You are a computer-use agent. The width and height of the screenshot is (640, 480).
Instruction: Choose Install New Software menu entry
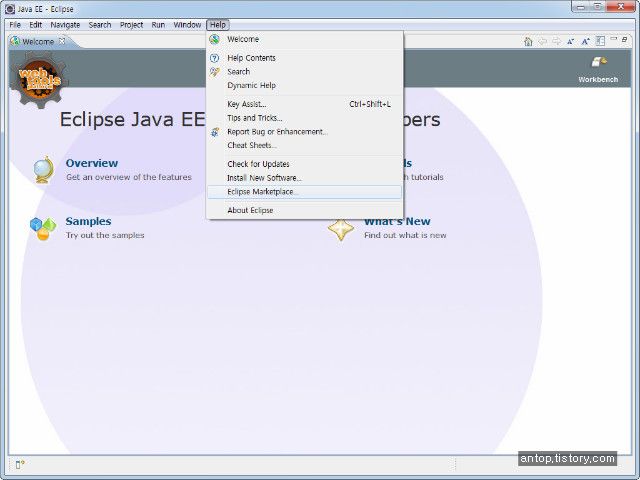coord(305,178)
